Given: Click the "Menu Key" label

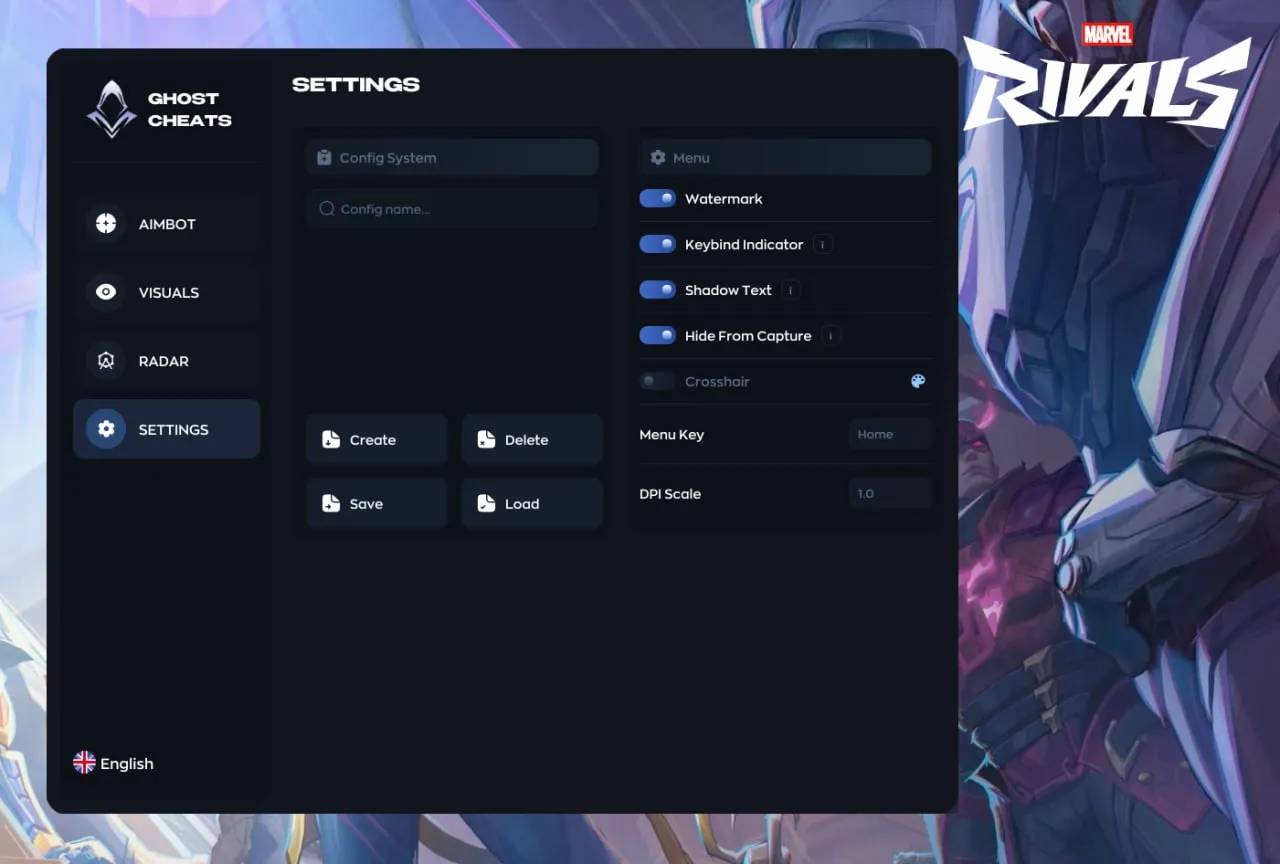Looking at the screenshot, I should click(x=672, y=435).
